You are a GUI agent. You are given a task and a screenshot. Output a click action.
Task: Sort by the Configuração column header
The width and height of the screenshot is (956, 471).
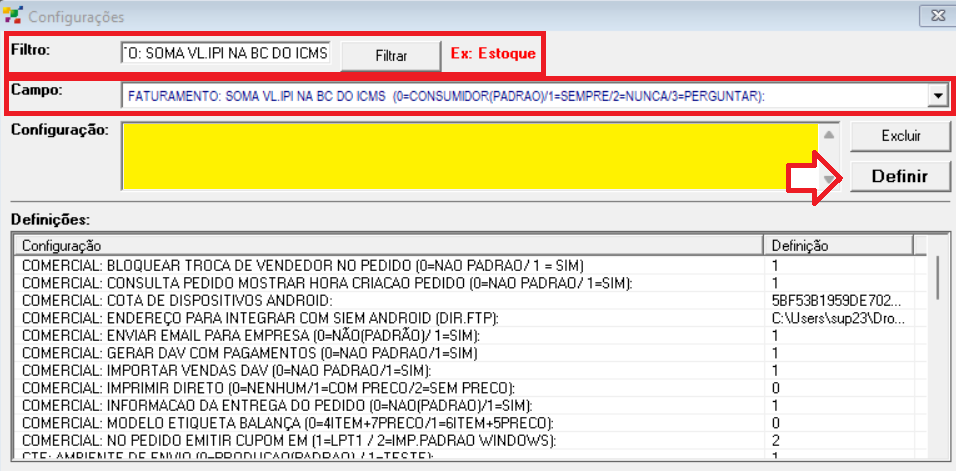pos(388,245)
